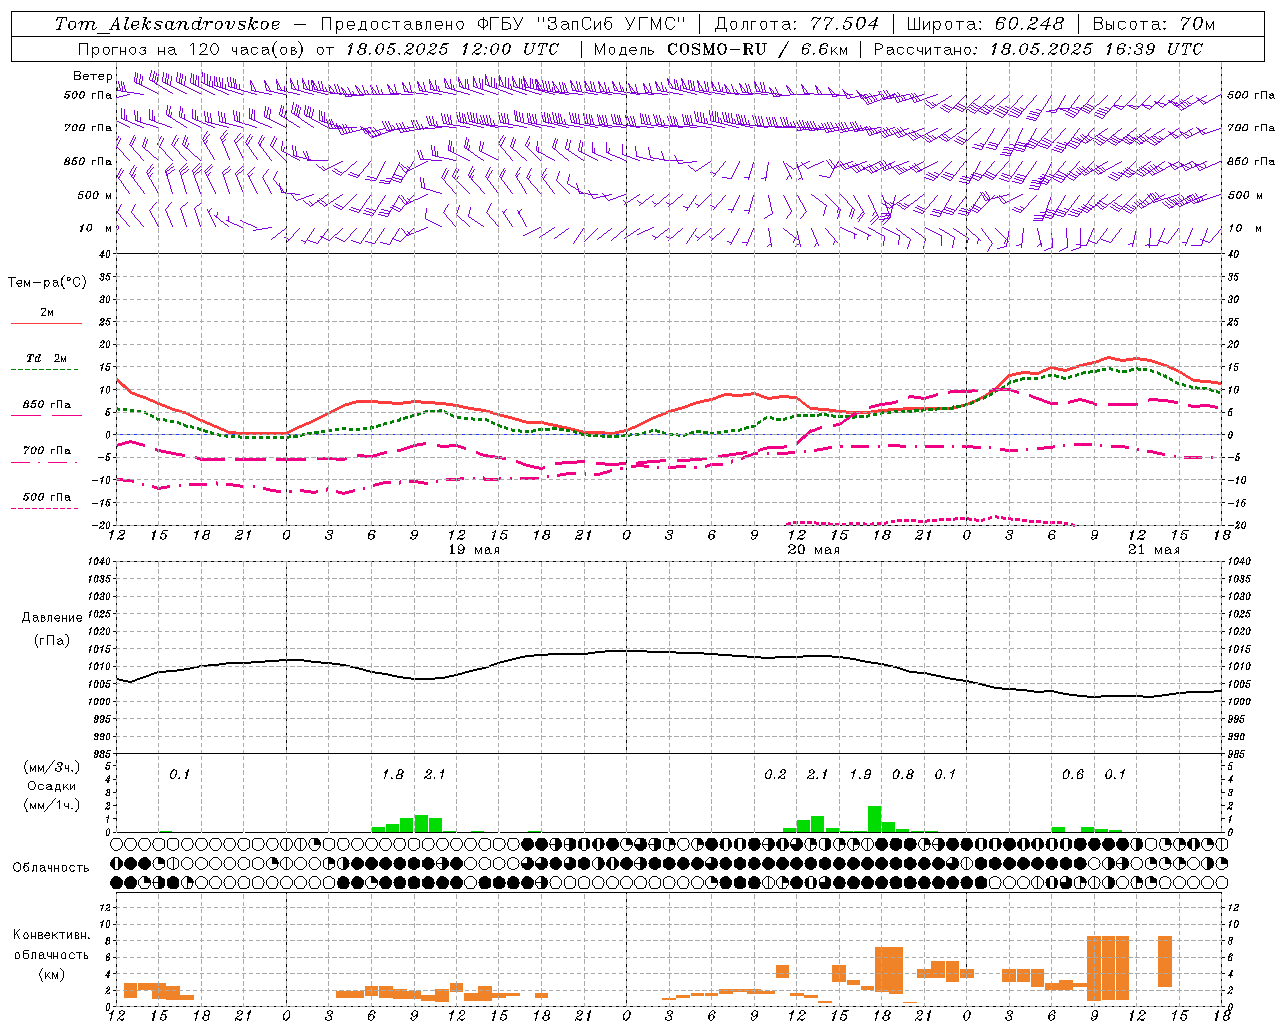Click the station name Tom_Aleksandrovskoe
Viewport: 1280px width, 1024px height.
[x=167, y=24]
